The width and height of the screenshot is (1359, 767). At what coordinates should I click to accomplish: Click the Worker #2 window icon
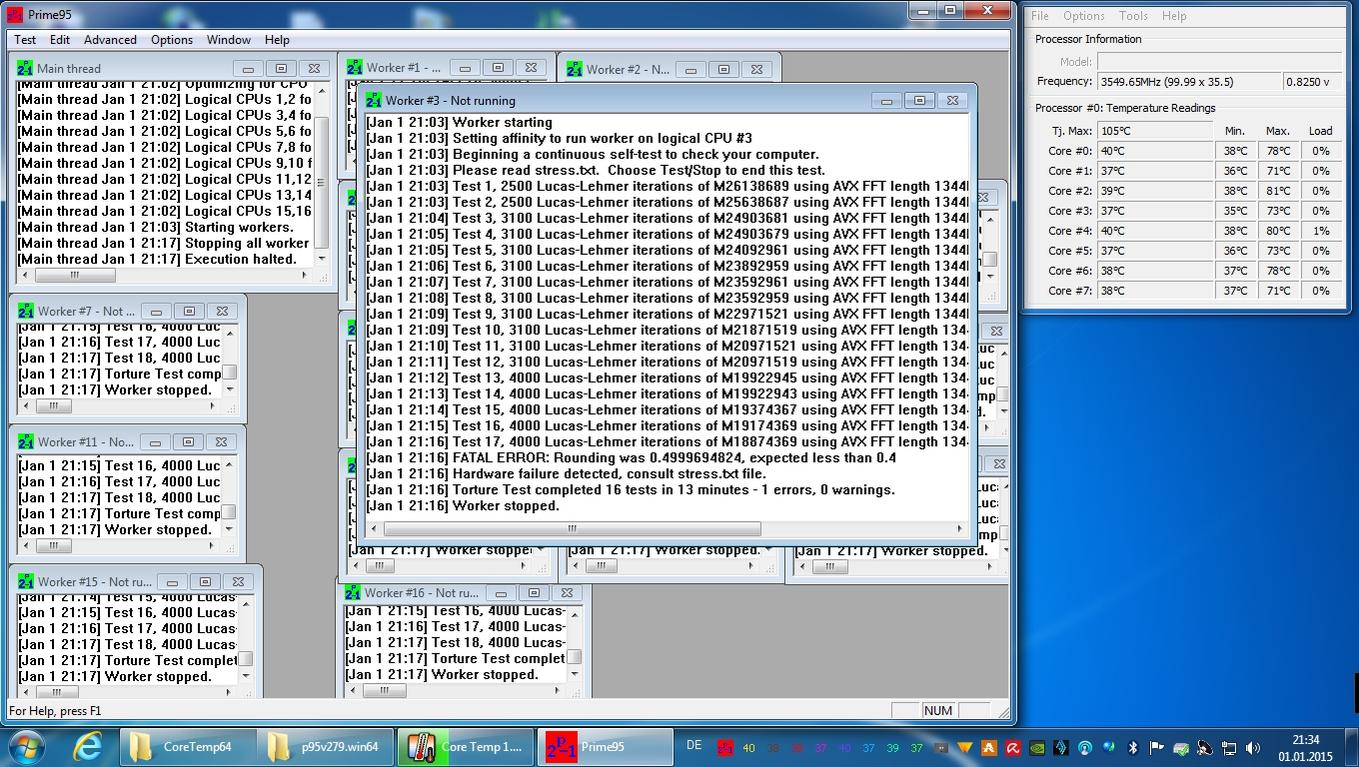click(574, 69)
